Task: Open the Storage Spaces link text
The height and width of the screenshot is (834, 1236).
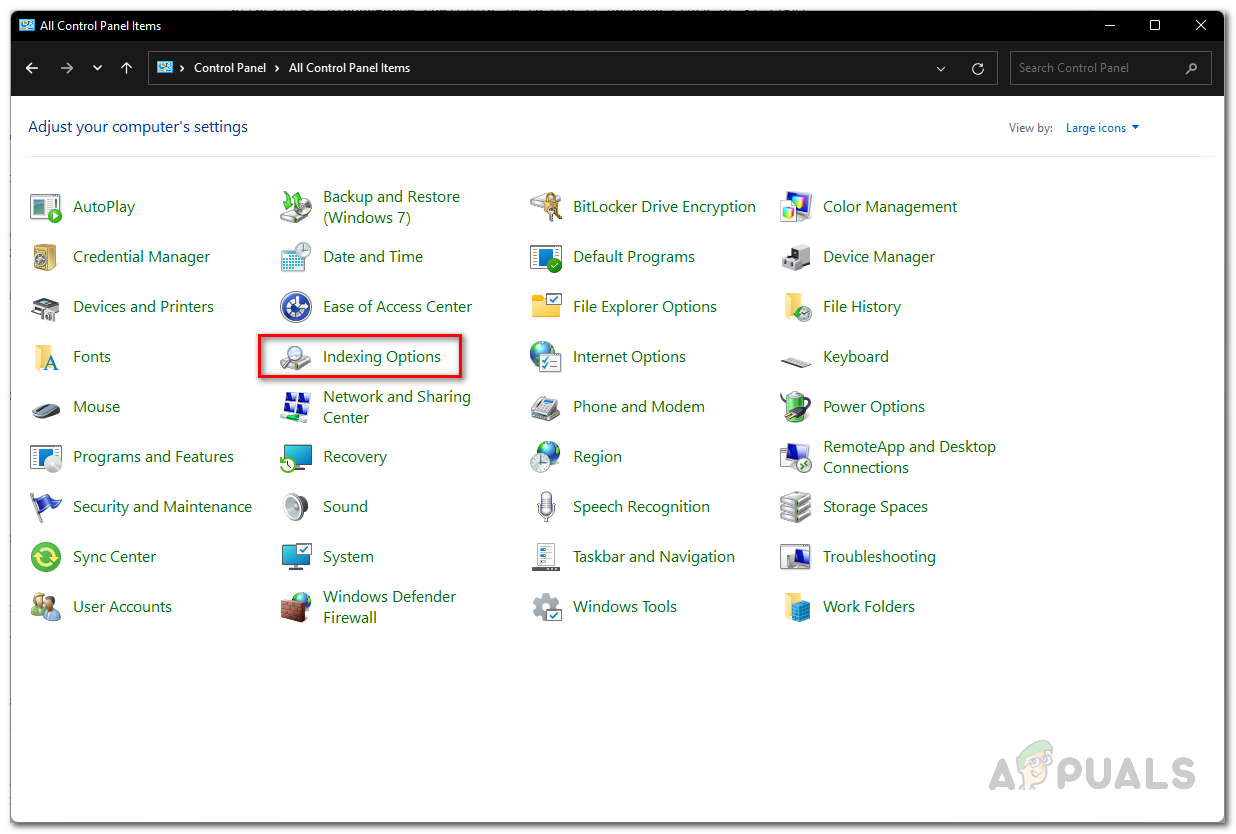Action: (875, 507)
